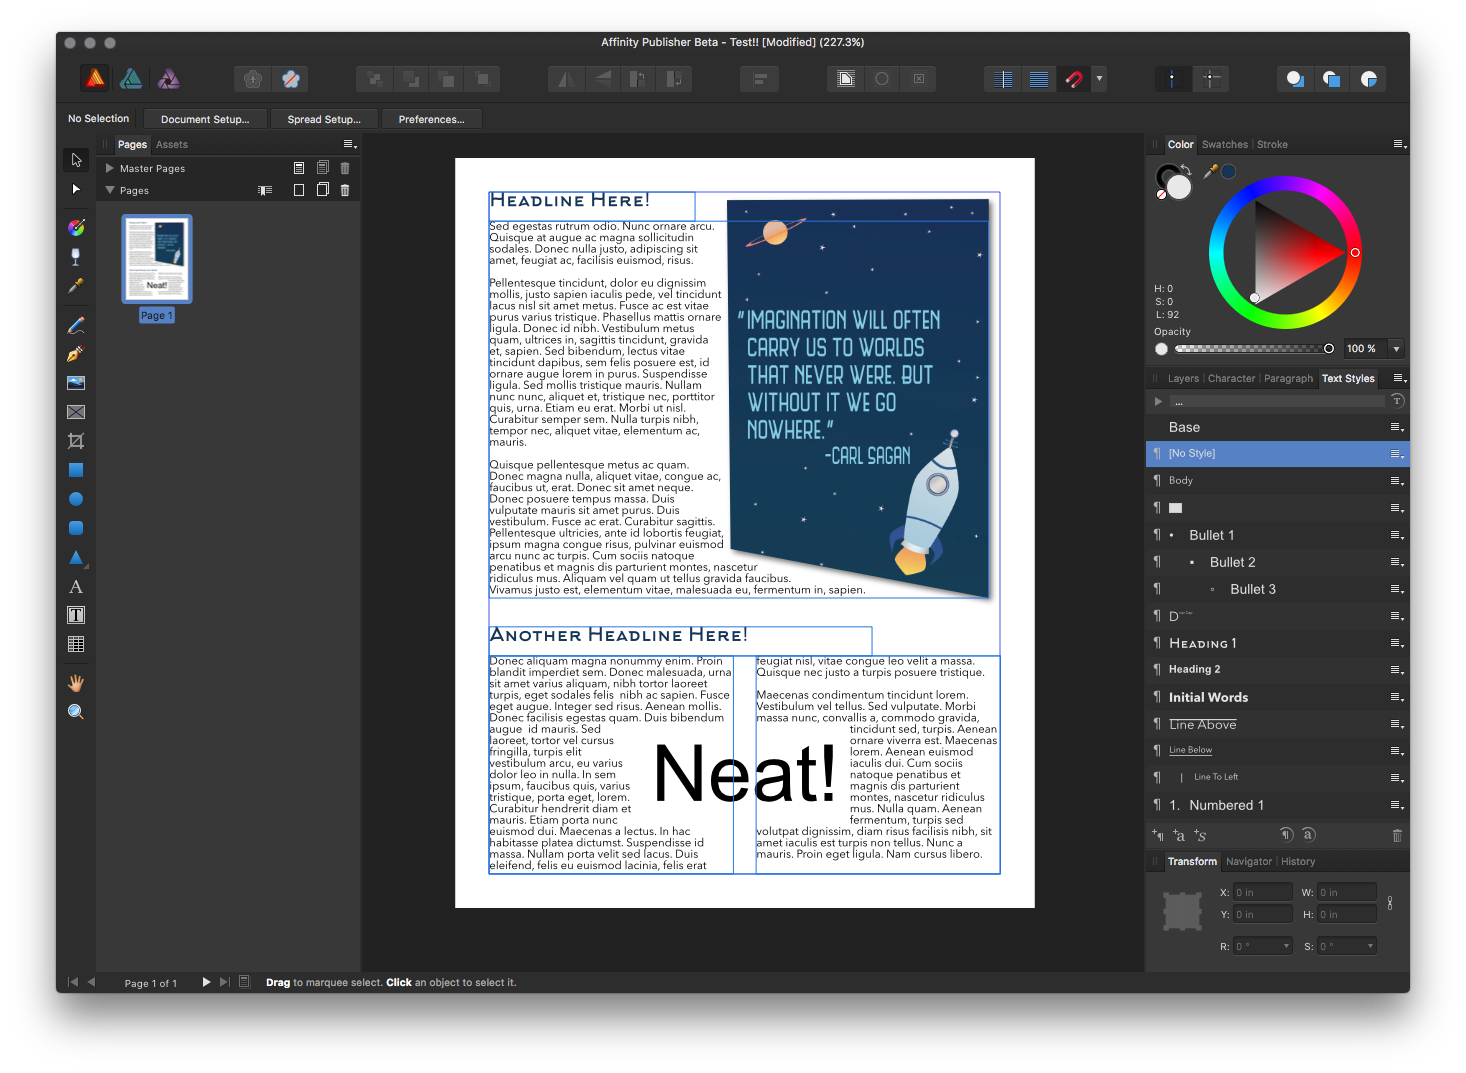Select the Move tool arrow
Viewport: 1466px width, 1073px height.
tap(76, 160)
